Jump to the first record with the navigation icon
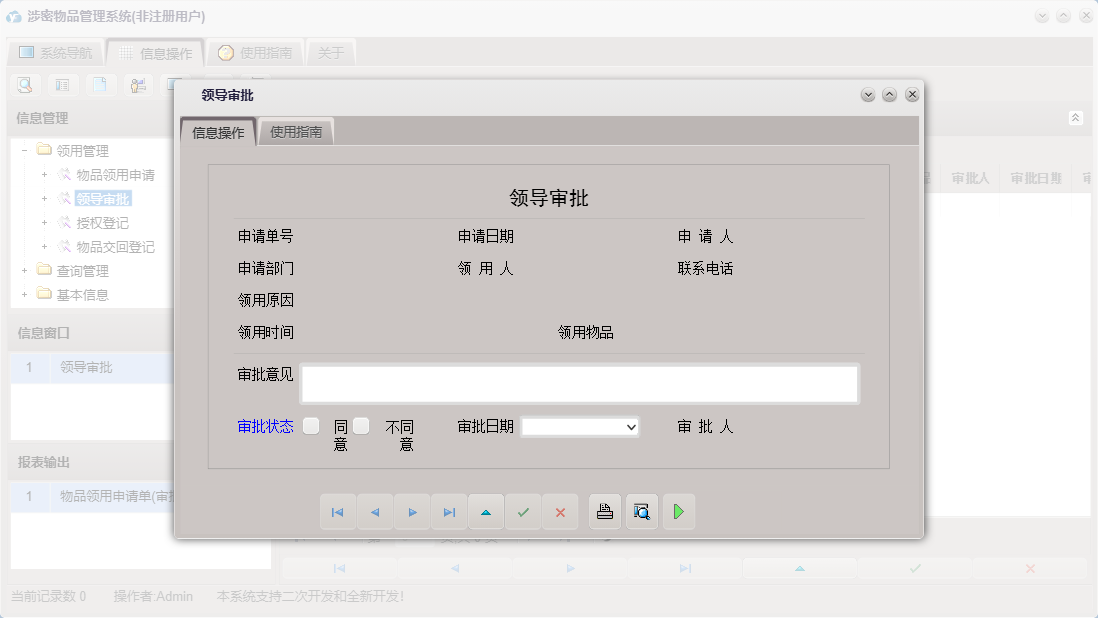 (338, 511)
